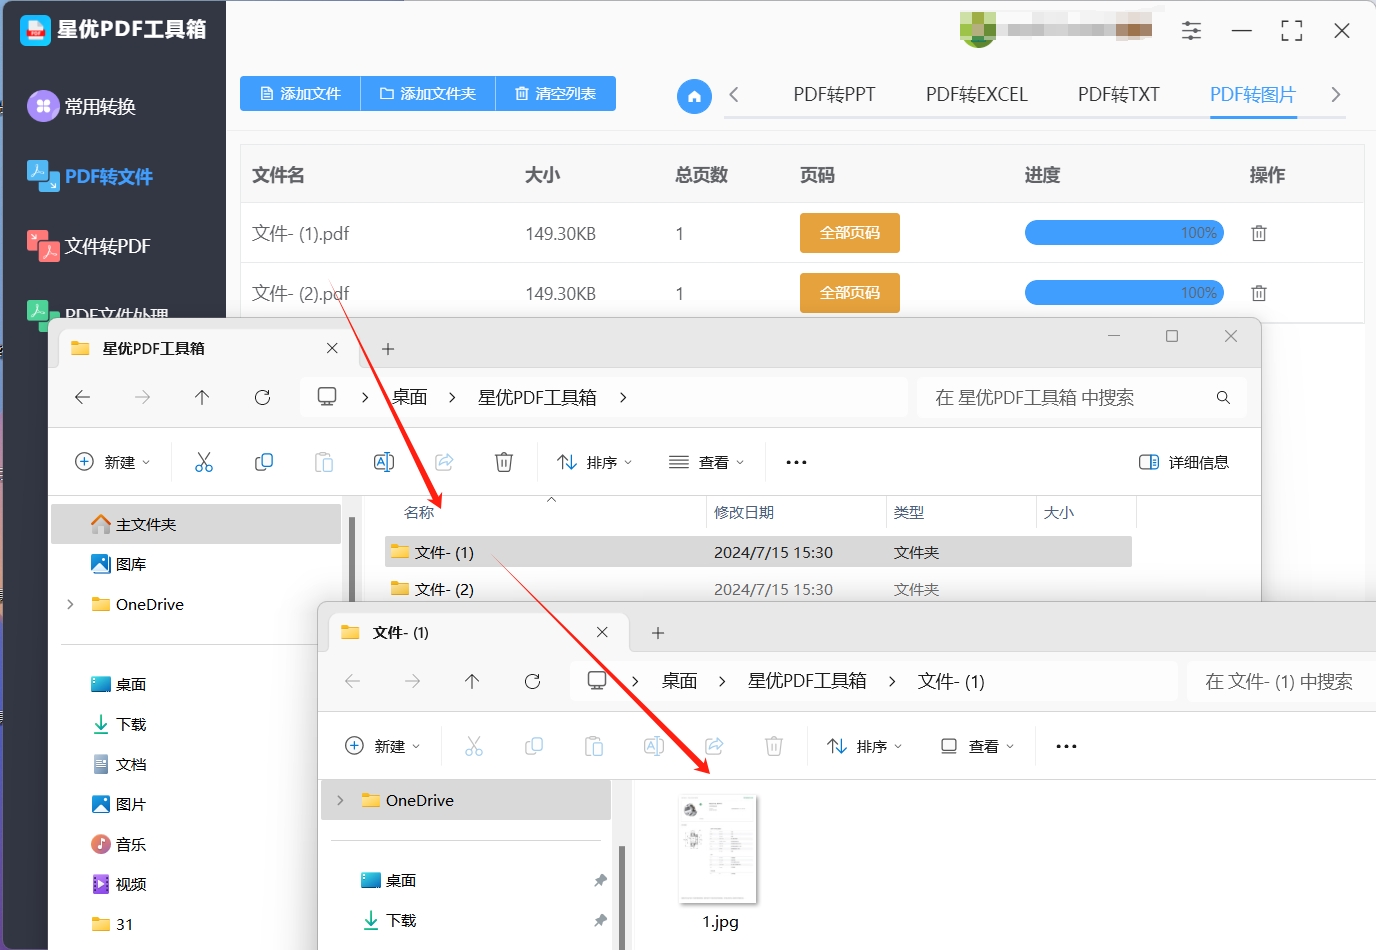Open 新建 dropdown in 文件- (1) Explorer

pyautogui.click(x=382, y=746)
